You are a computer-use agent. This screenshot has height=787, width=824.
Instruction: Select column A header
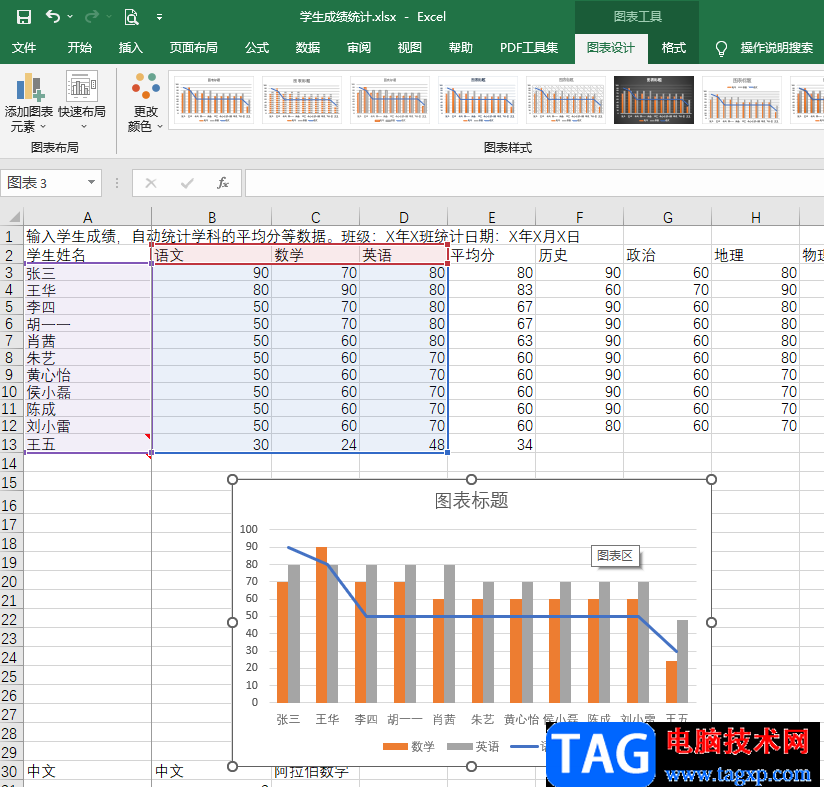(88, 217)
